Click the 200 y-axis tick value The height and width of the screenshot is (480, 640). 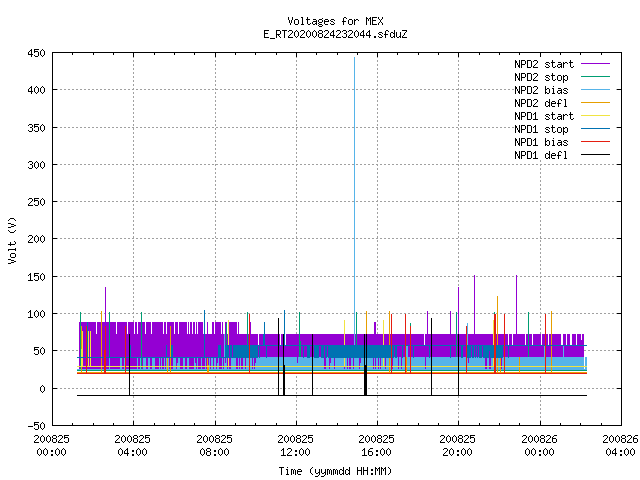tap(36, 239)
